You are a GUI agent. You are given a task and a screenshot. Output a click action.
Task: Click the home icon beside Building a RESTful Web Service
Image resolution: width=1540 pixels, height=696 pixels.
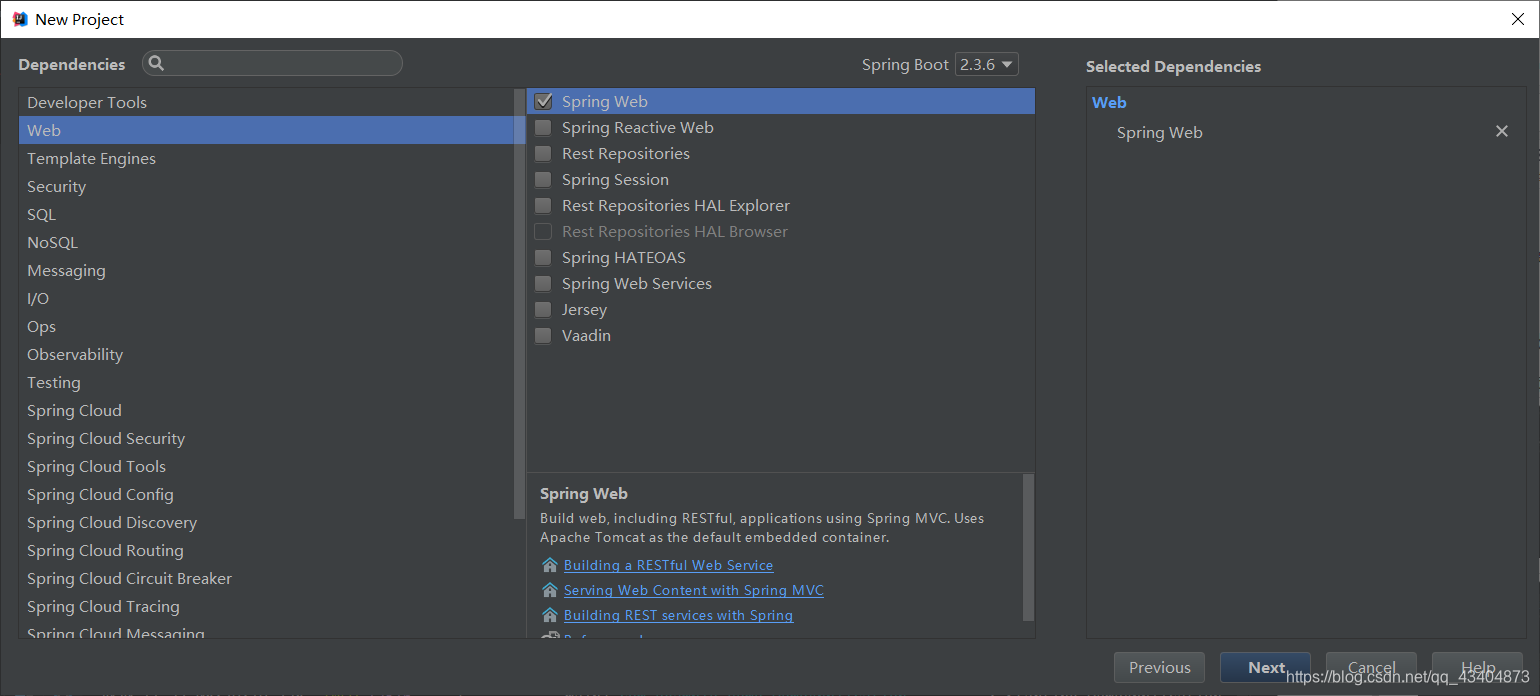point(549,566)
